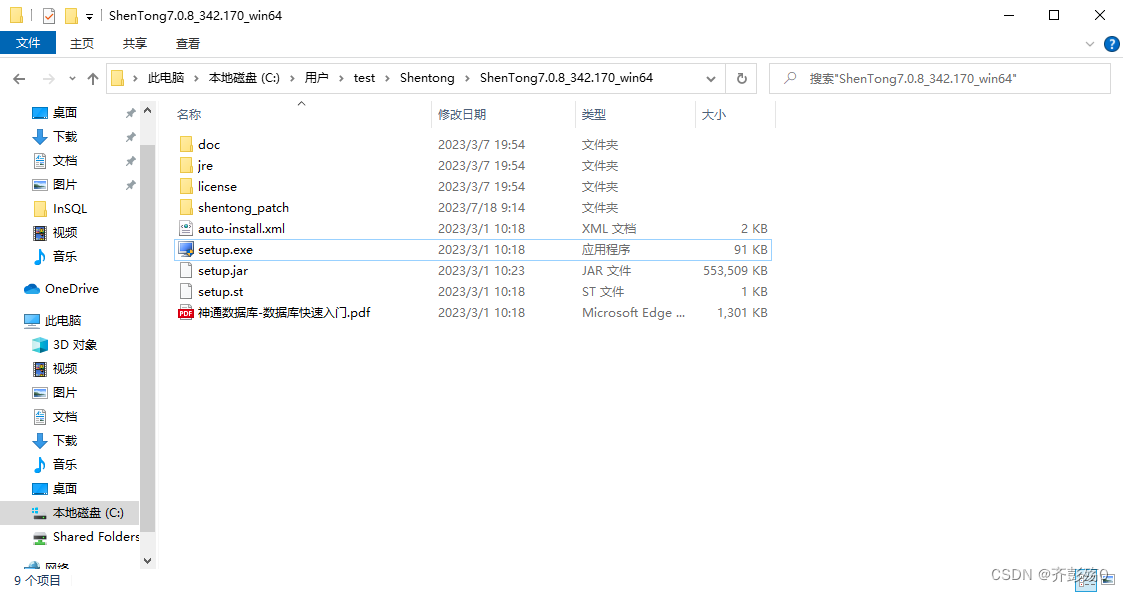1123x592 pixels.
Task: Click the 9 个项目 status bar text
Action: [x=37, y=580]
